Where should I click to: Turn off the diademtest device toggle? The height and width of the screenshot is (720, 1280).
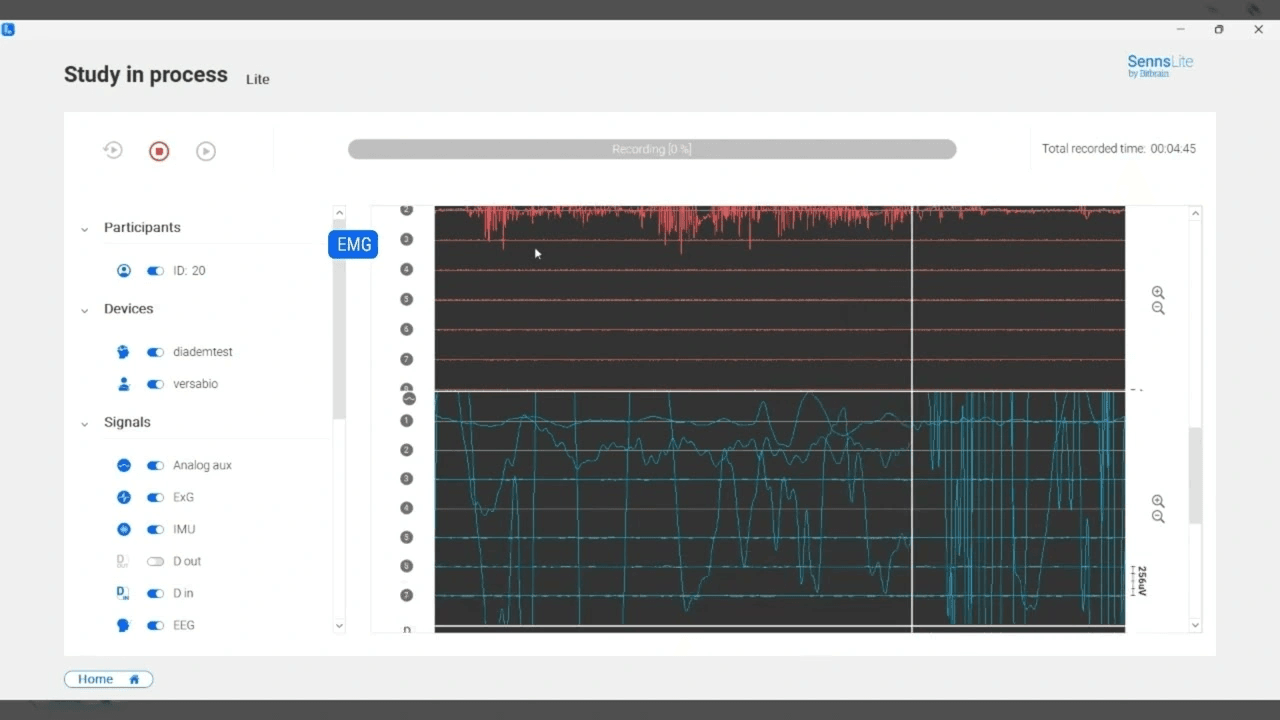pyautogui.click(x=155, y=351)
